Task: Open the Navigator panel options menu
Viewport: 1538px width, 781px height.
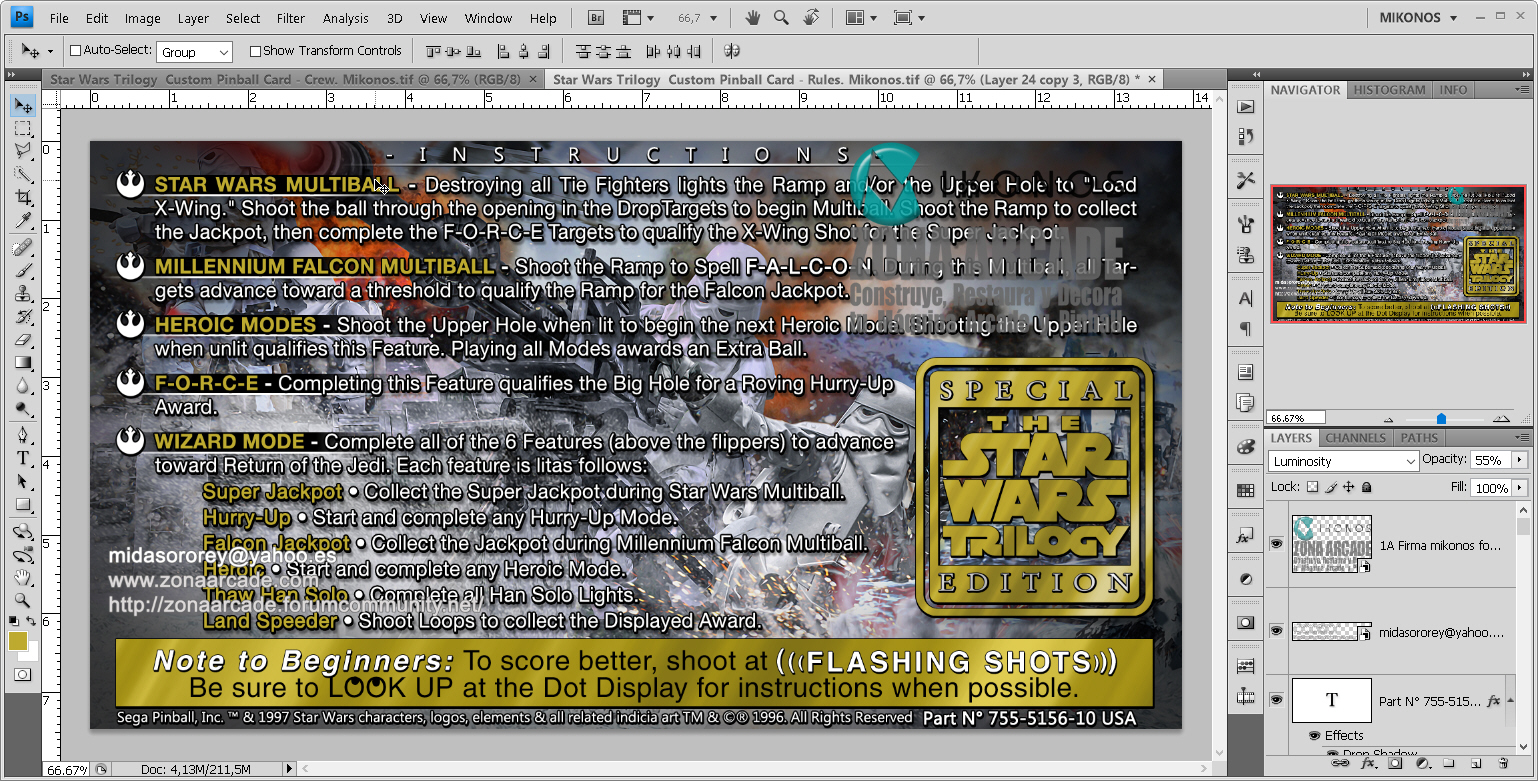Action: 1522,90
